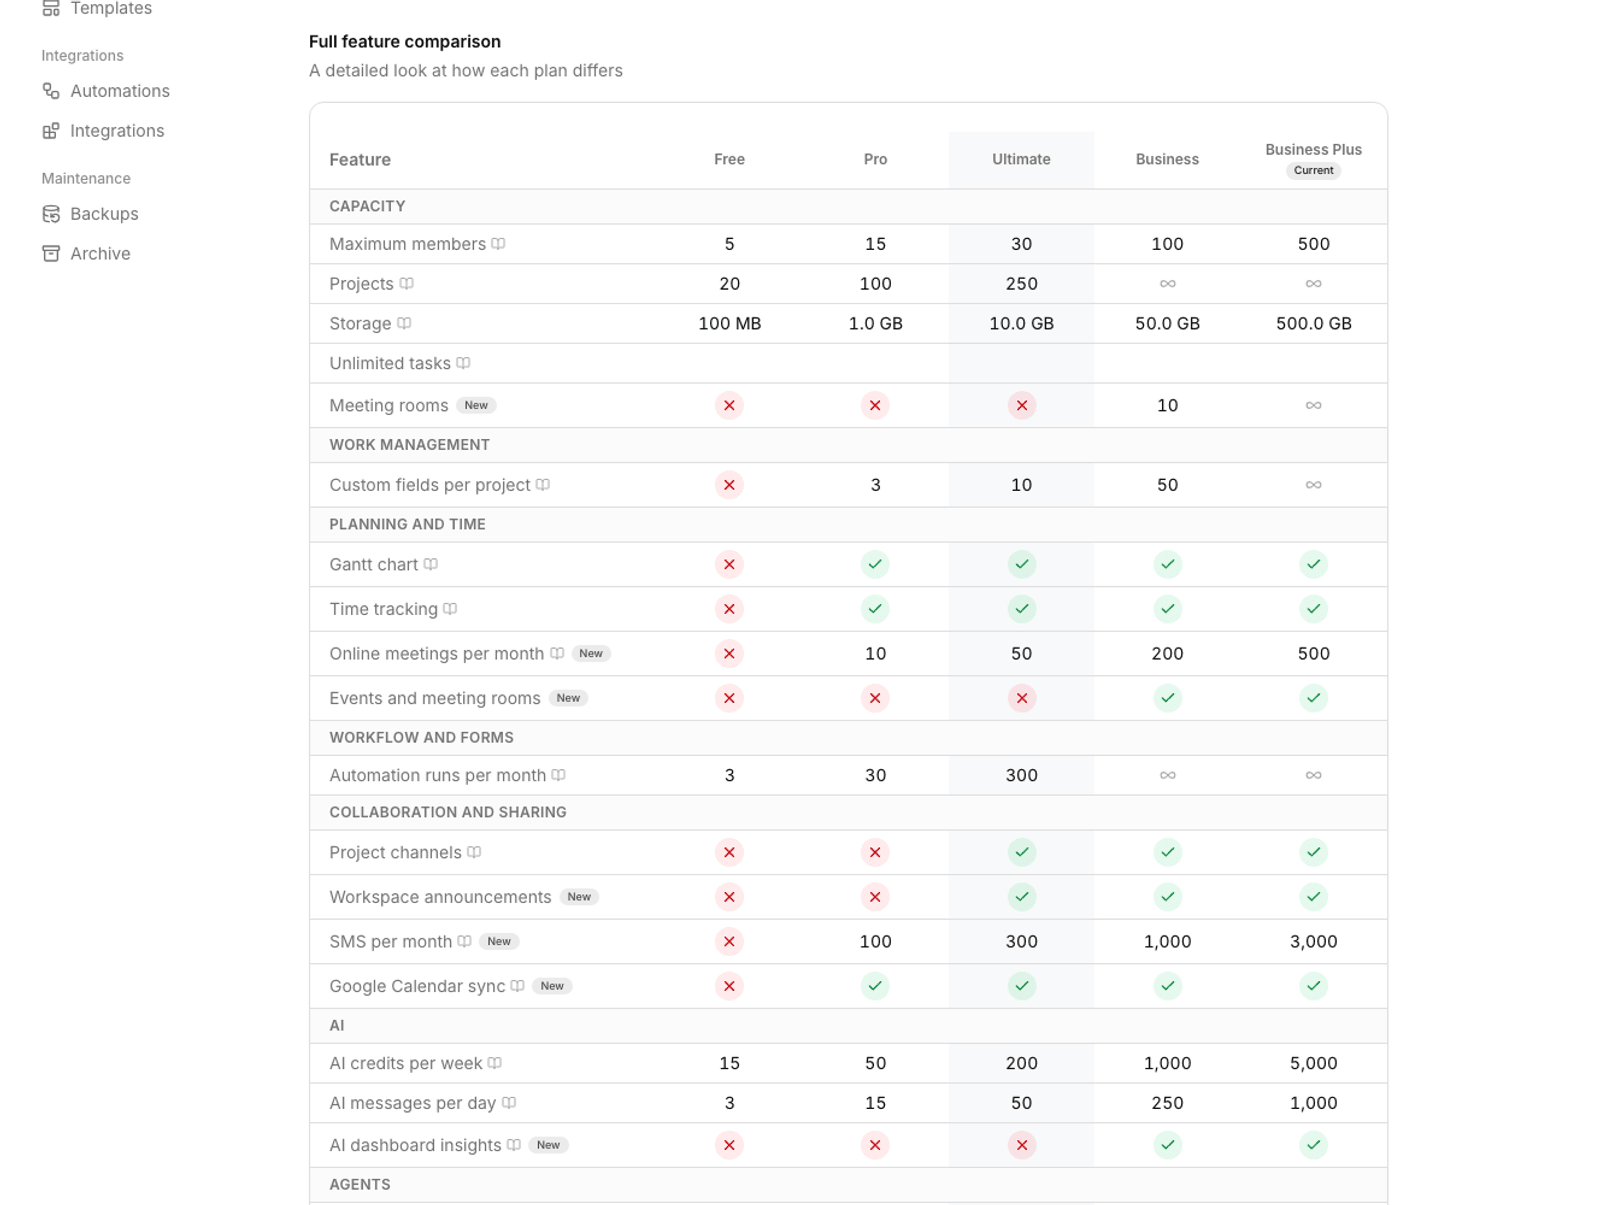Click the red cross for Meeting rooms under Free

pos(729,406)
